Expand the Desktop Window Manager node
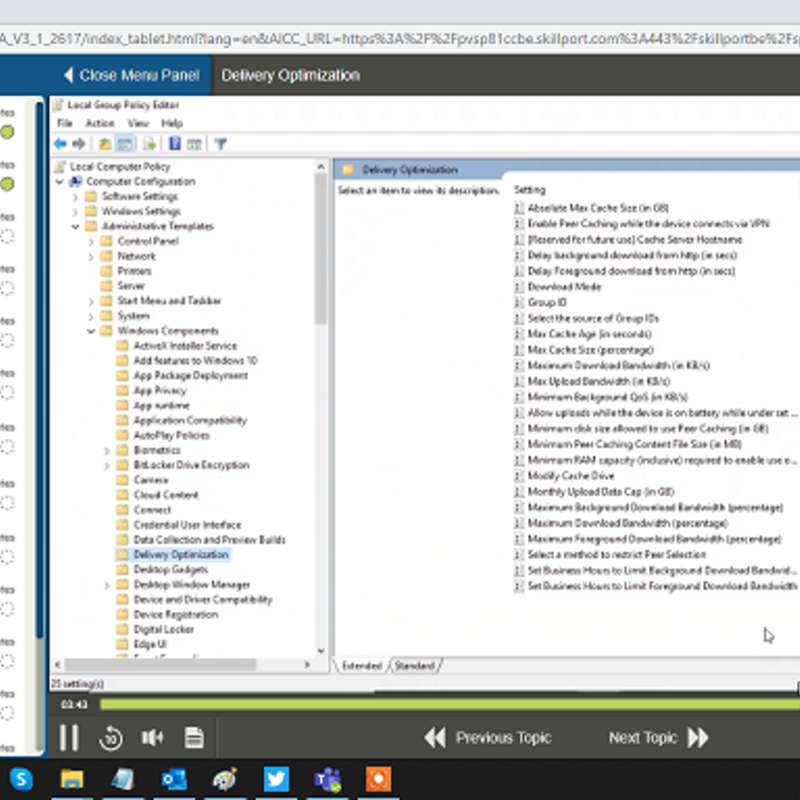 pyautogui.click(x=107, y=585)
